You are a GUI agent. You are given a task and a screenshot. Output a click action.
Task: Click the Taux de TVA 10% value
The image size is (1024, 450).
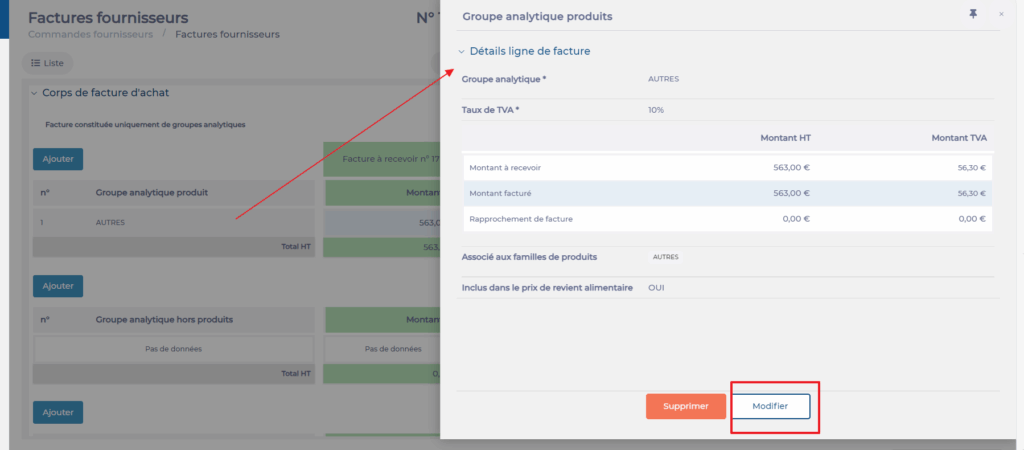[x=656, y=110]
